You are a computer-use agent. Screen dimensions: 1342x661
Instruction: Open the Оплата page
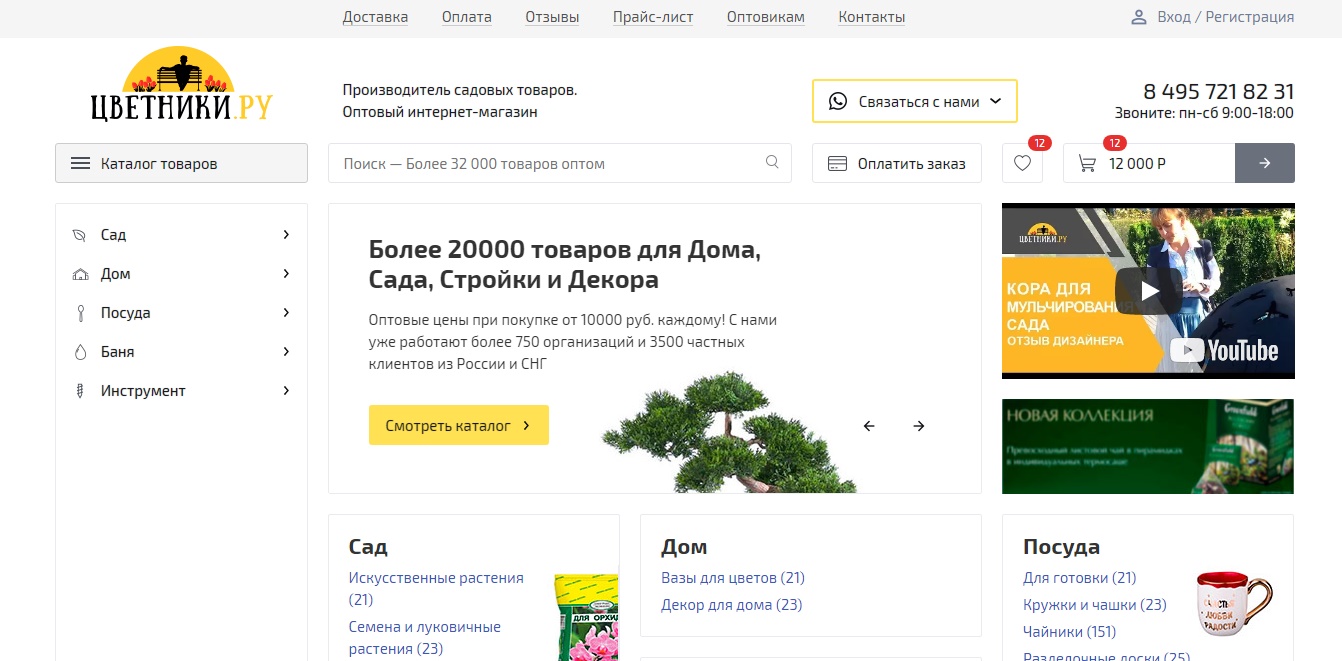click(x=467, y=17)
